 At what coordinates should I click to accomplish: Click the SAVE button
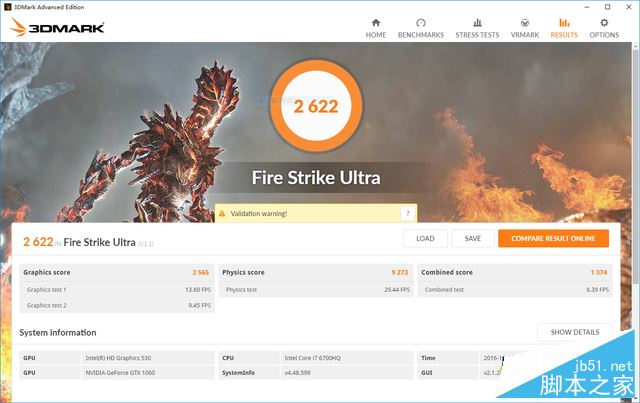tap(473, 238)
